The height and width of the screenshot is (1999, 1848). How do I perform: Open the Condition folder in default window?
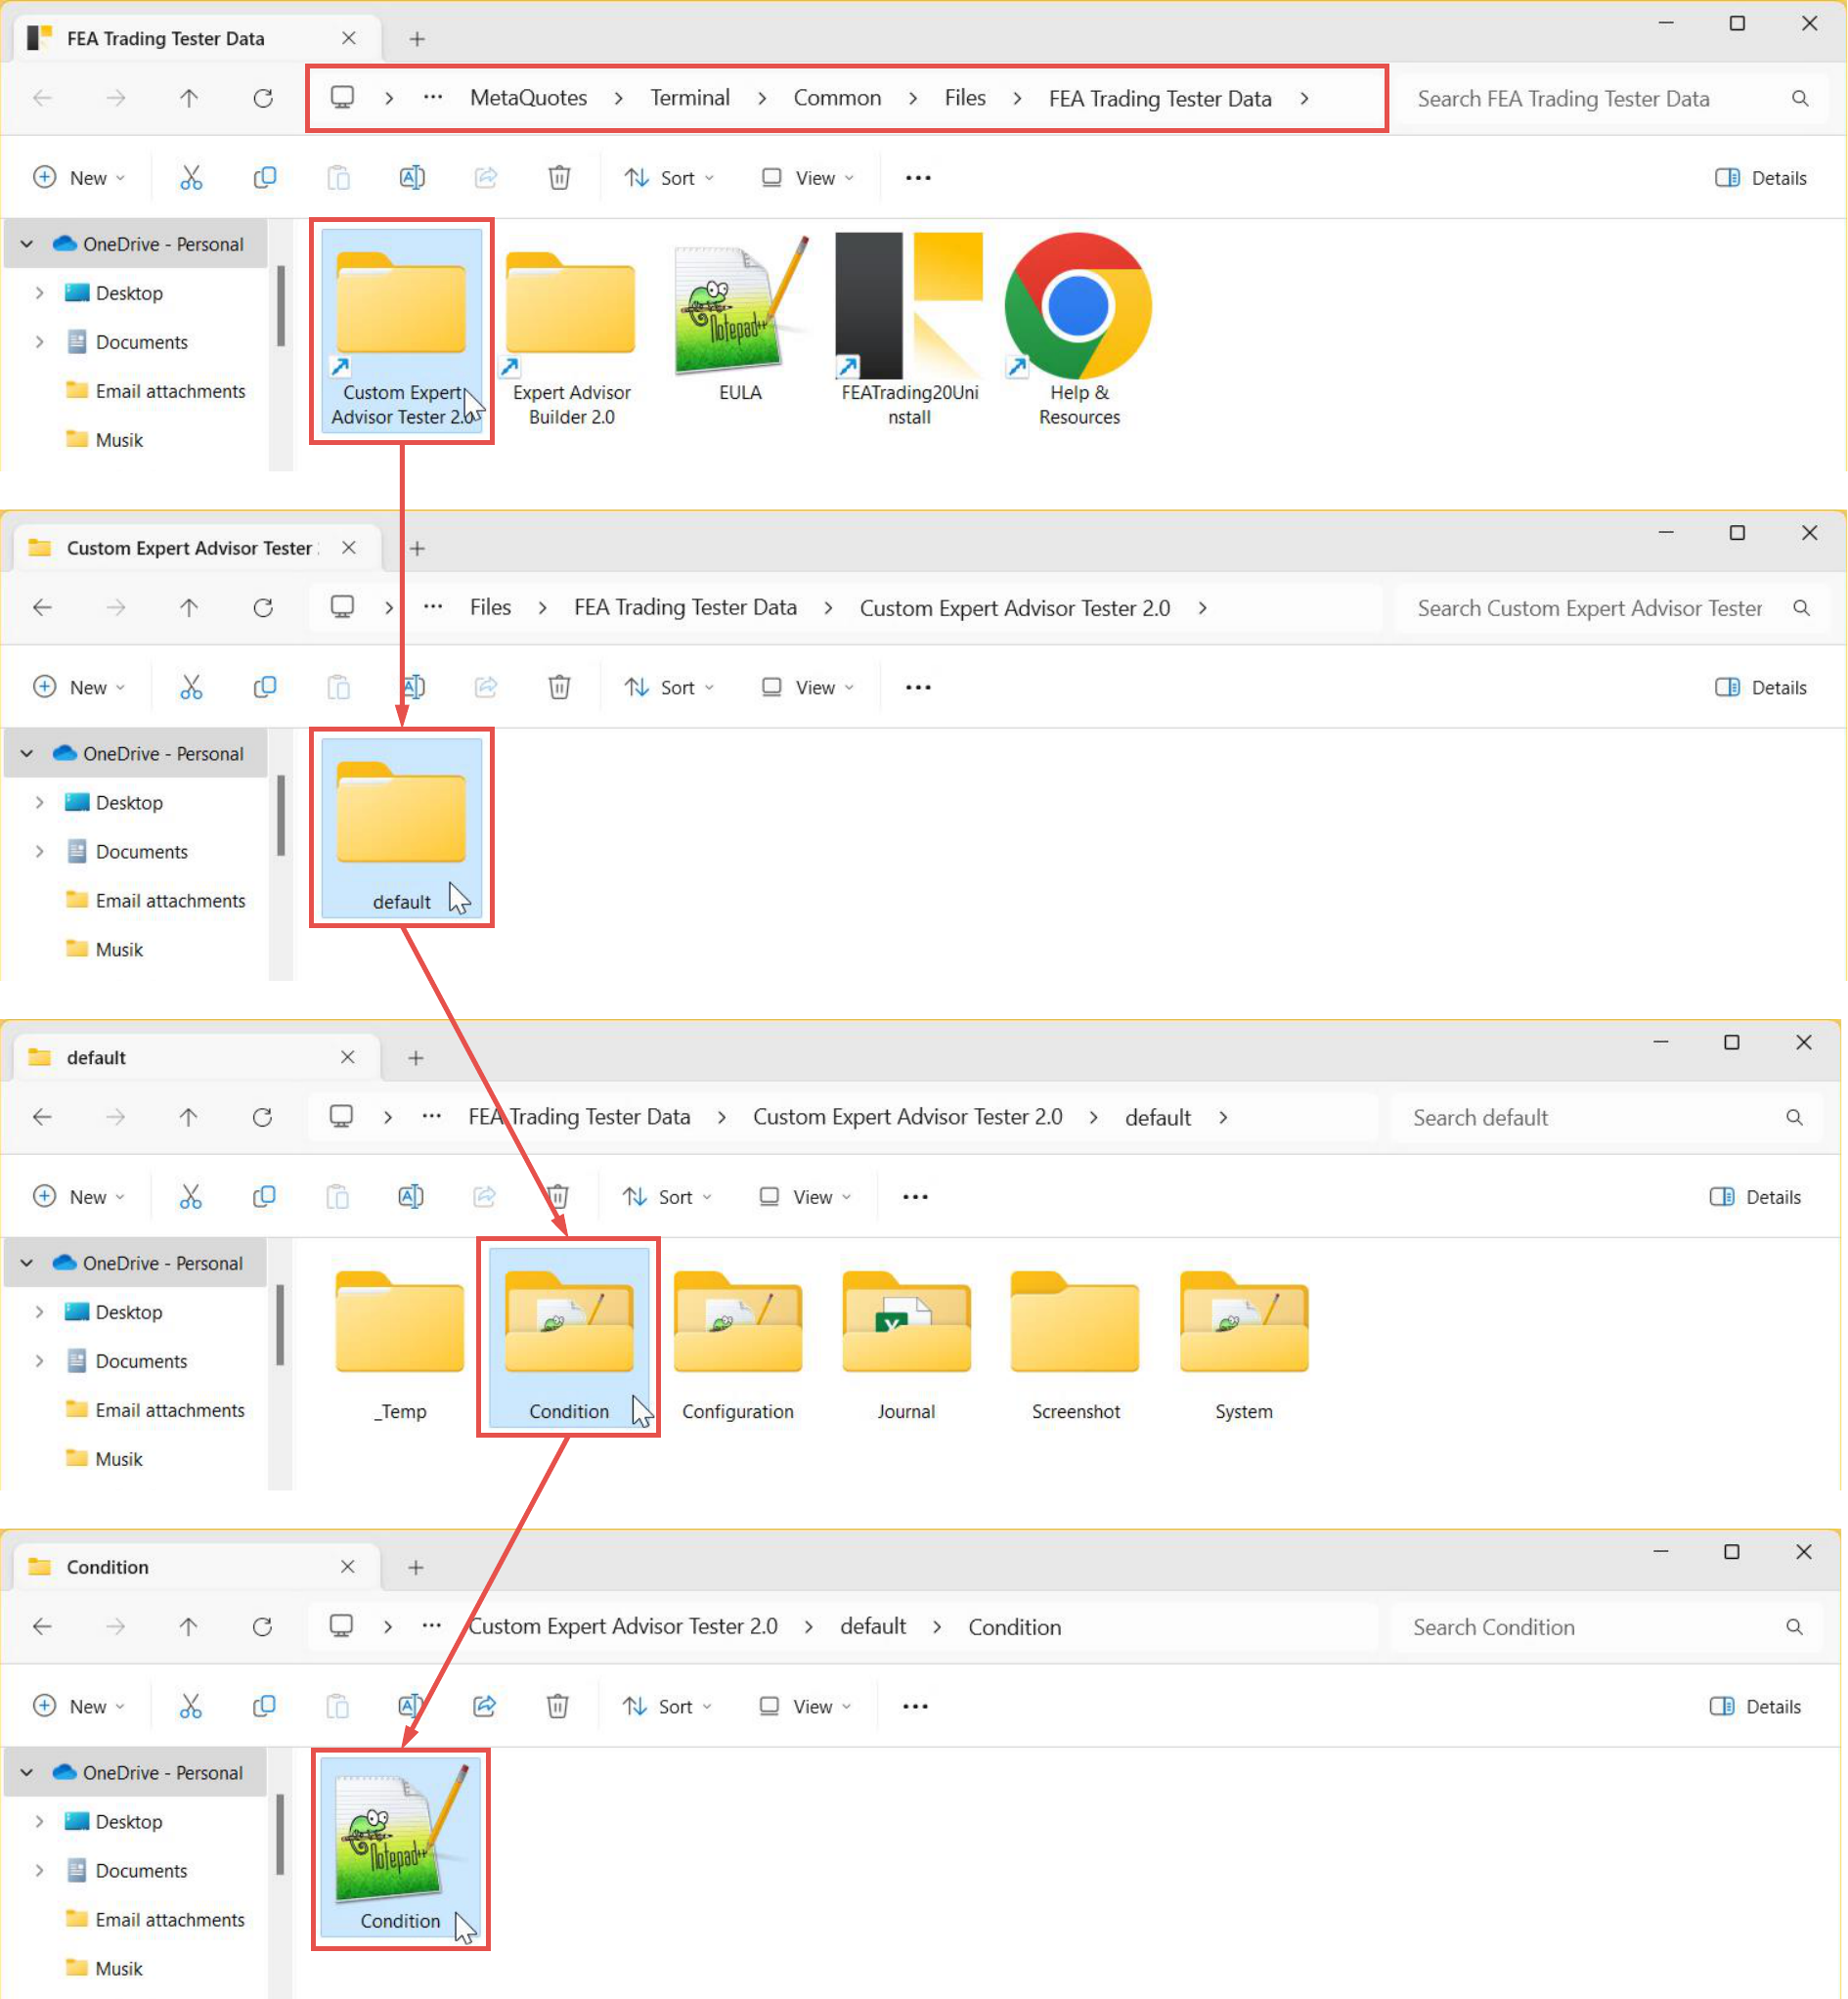coord(569,1337)
